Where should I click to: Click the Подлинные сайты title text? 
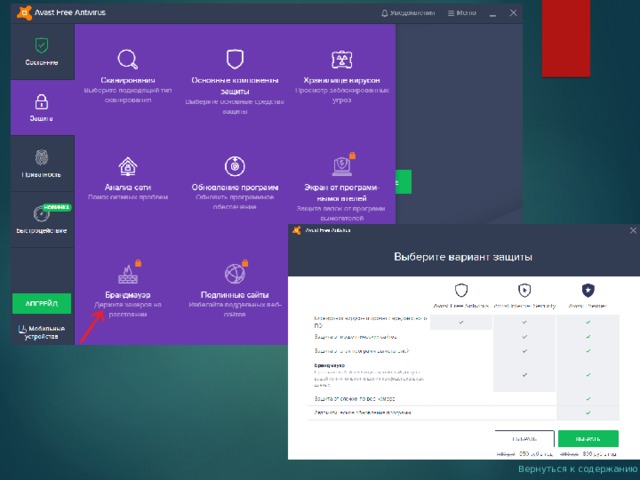click(x=235, y=295)
